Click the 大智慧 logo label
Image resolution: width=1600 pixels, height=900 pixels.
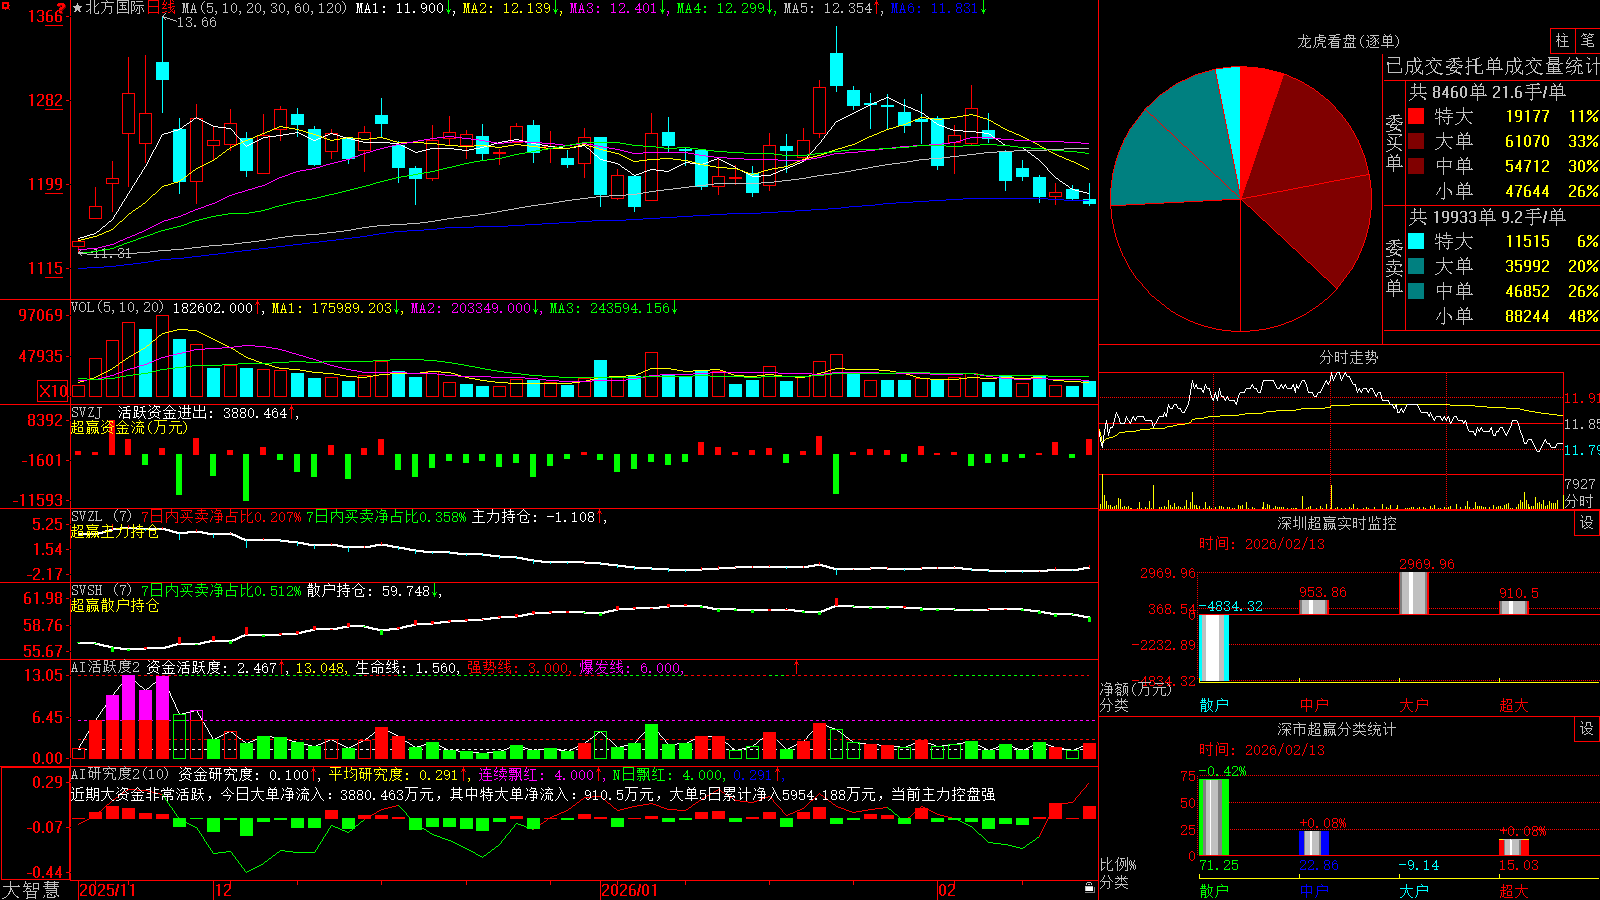(x=30, y=890)
